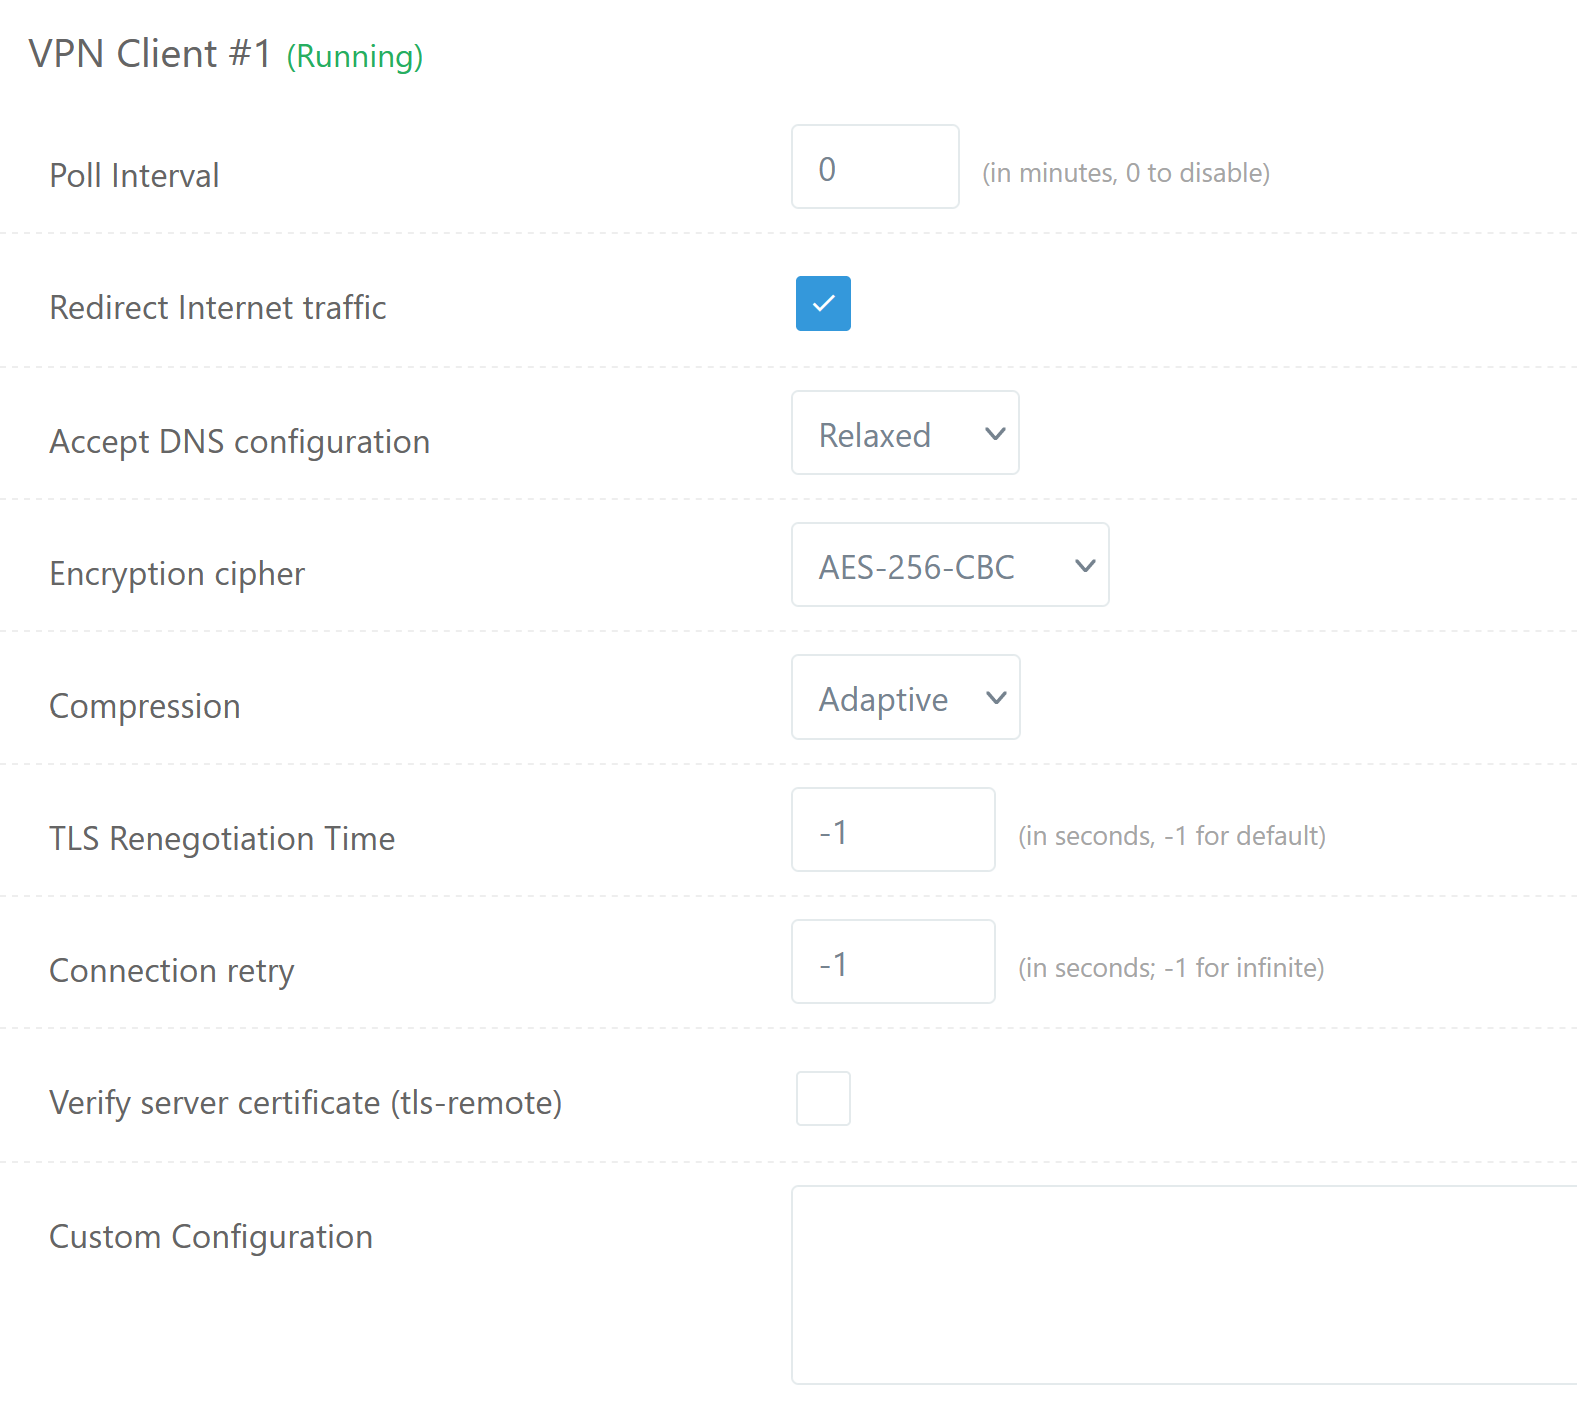Click the "in minutes, 0 to disable" hint
The image size is (1577, 1420).
pyautogui.click(x=1125, y=173)
